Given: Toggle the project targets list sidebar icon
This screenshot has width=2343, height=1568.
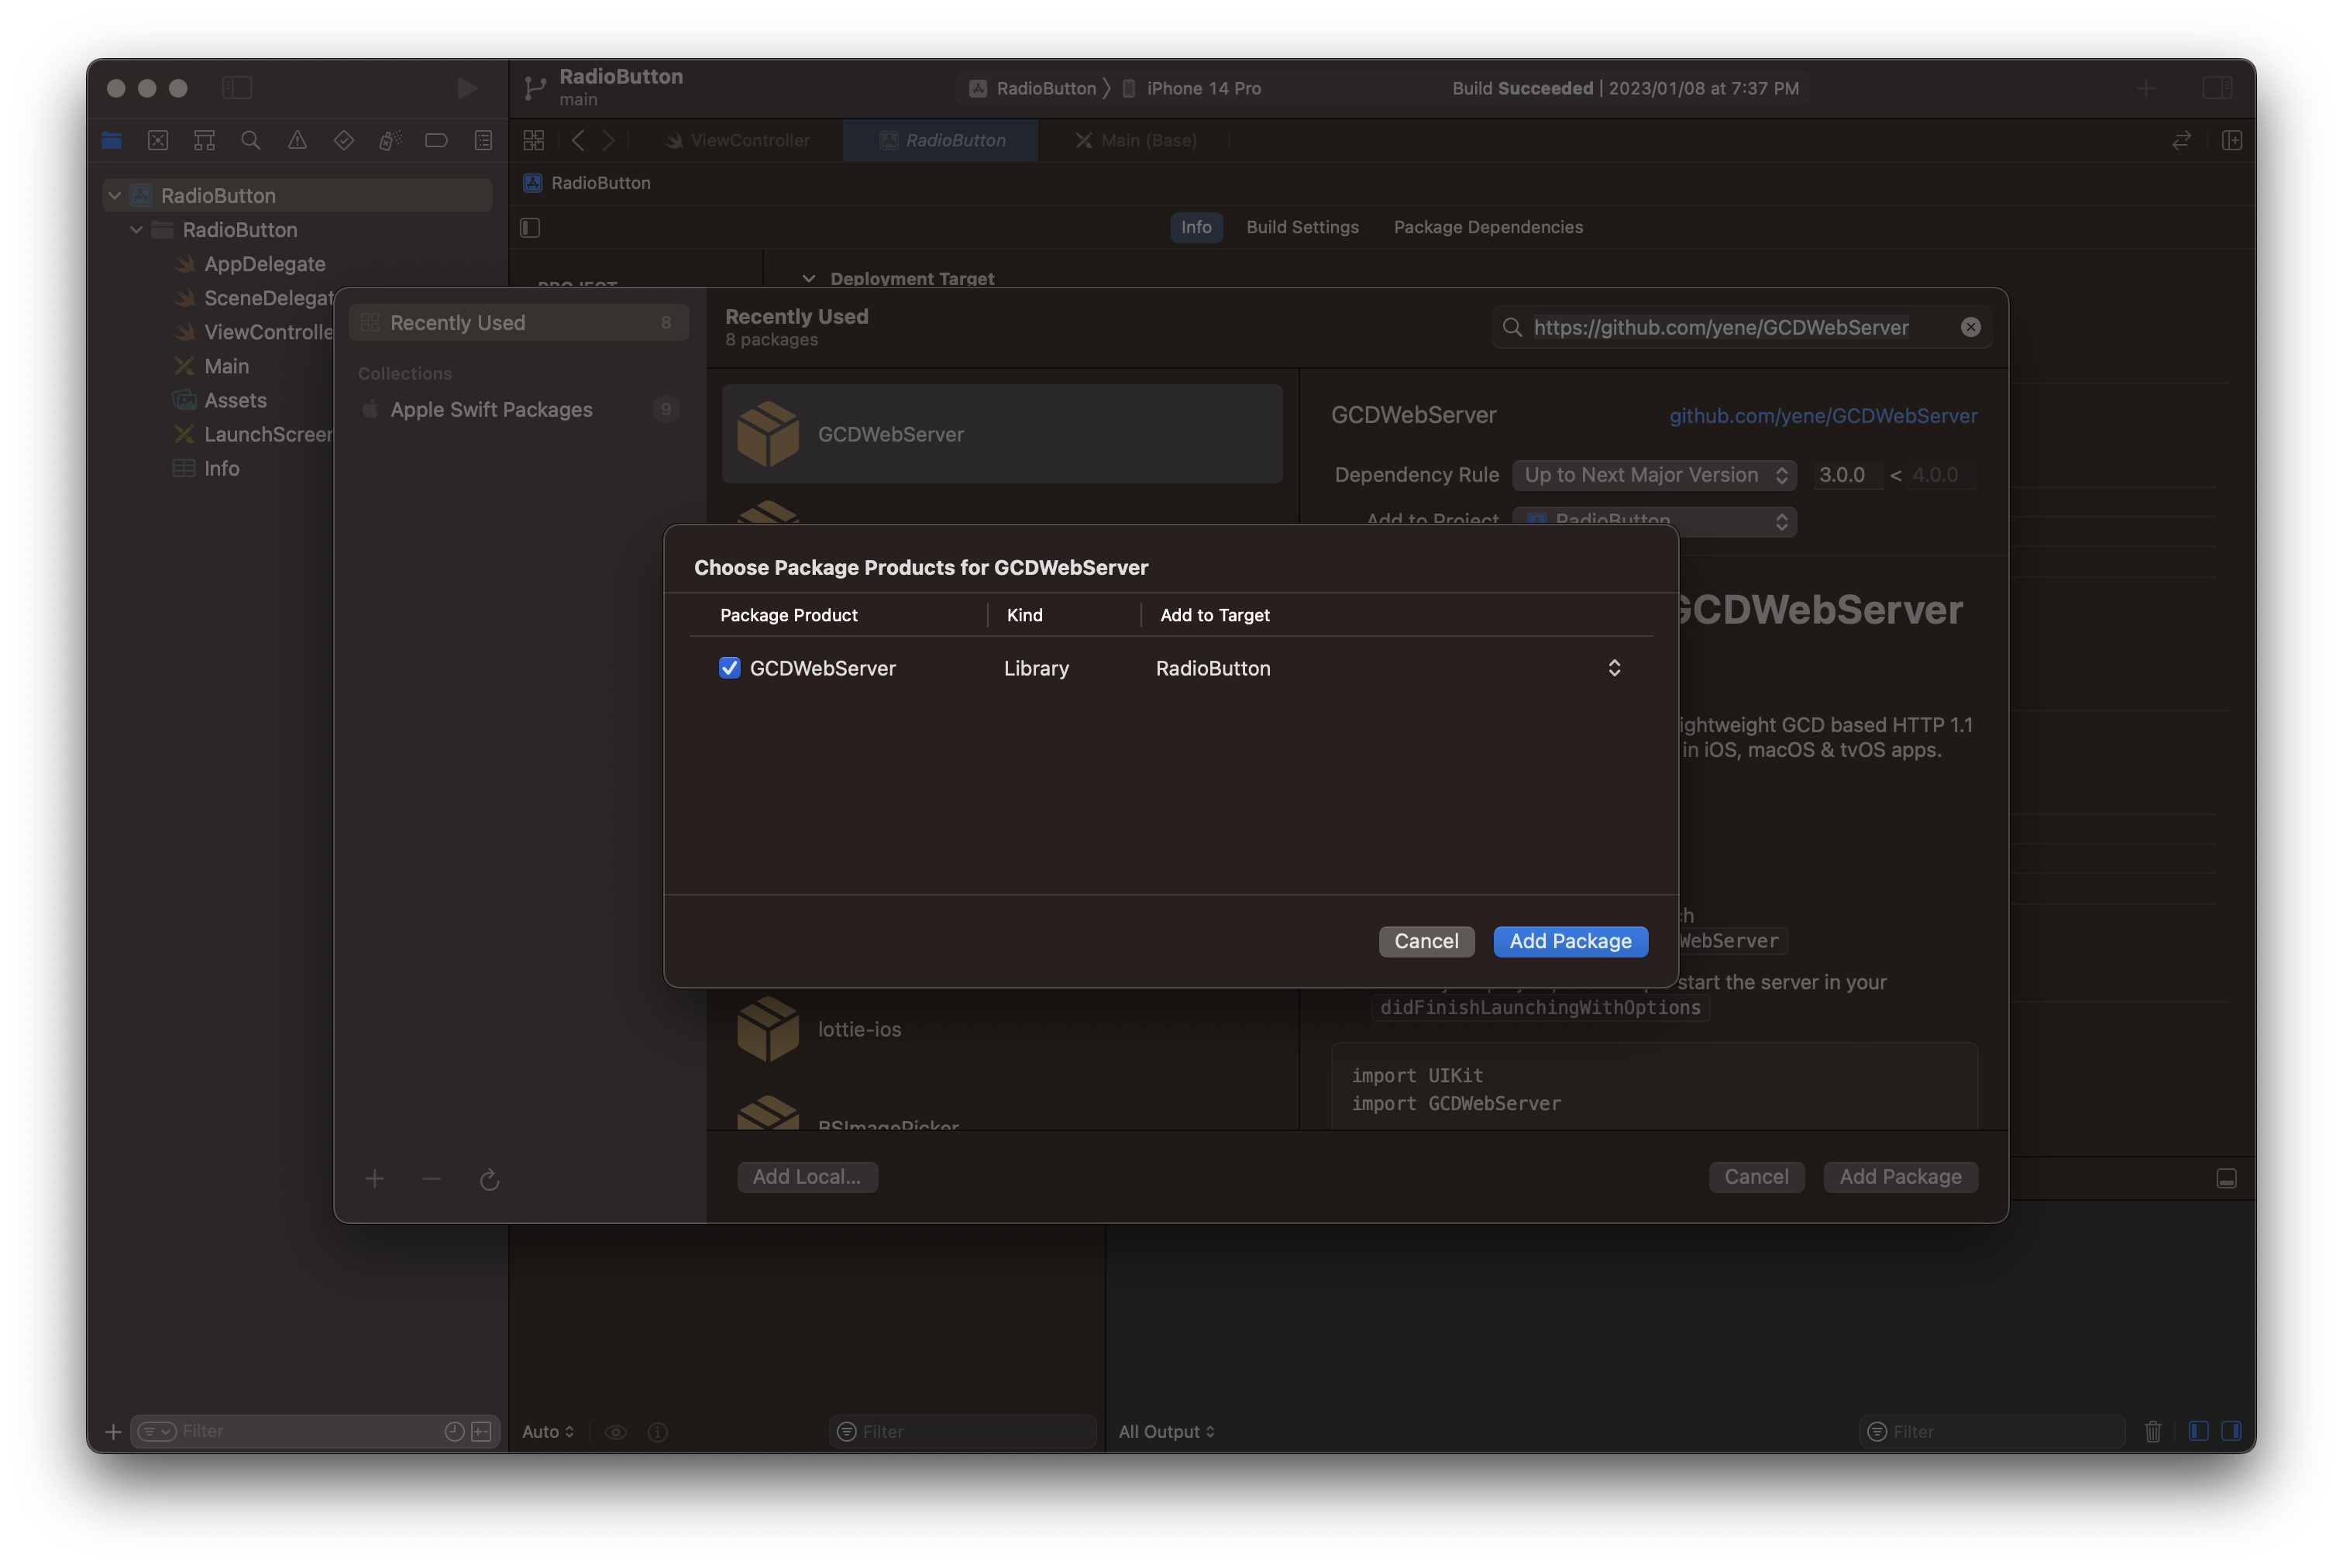Looking at the screenshot, I should coord(530,228).
